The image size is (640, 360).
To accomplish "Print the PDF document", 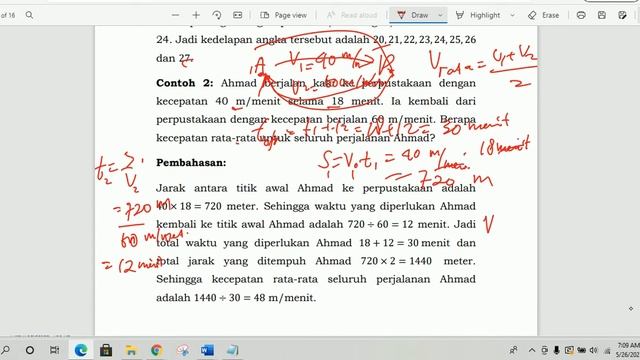I will 581,15.
